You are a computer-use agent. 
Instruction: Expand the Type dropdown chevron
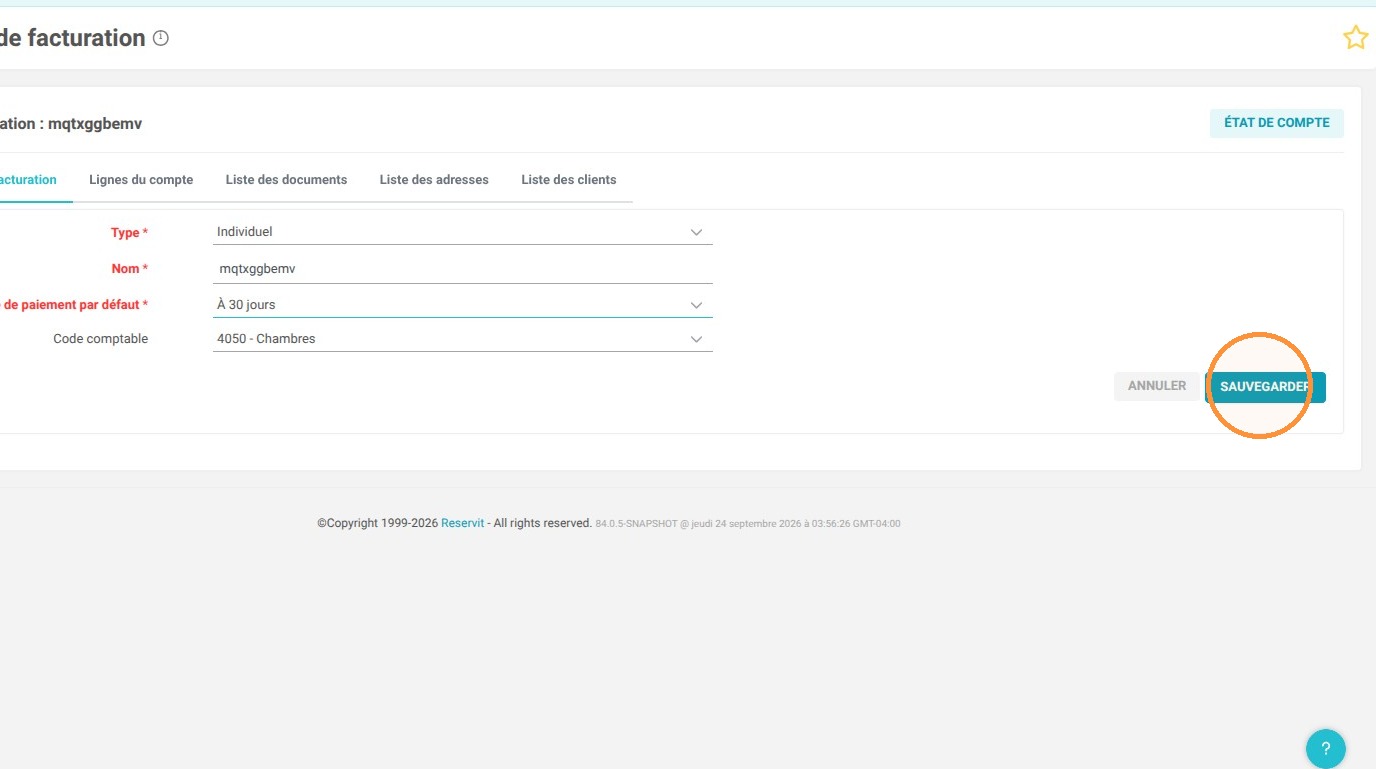point(697,232)
